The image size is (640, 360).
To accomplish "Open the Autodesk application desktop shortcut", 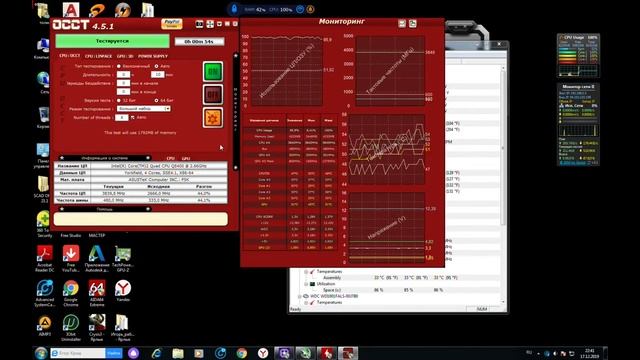I will pos(97,258).
